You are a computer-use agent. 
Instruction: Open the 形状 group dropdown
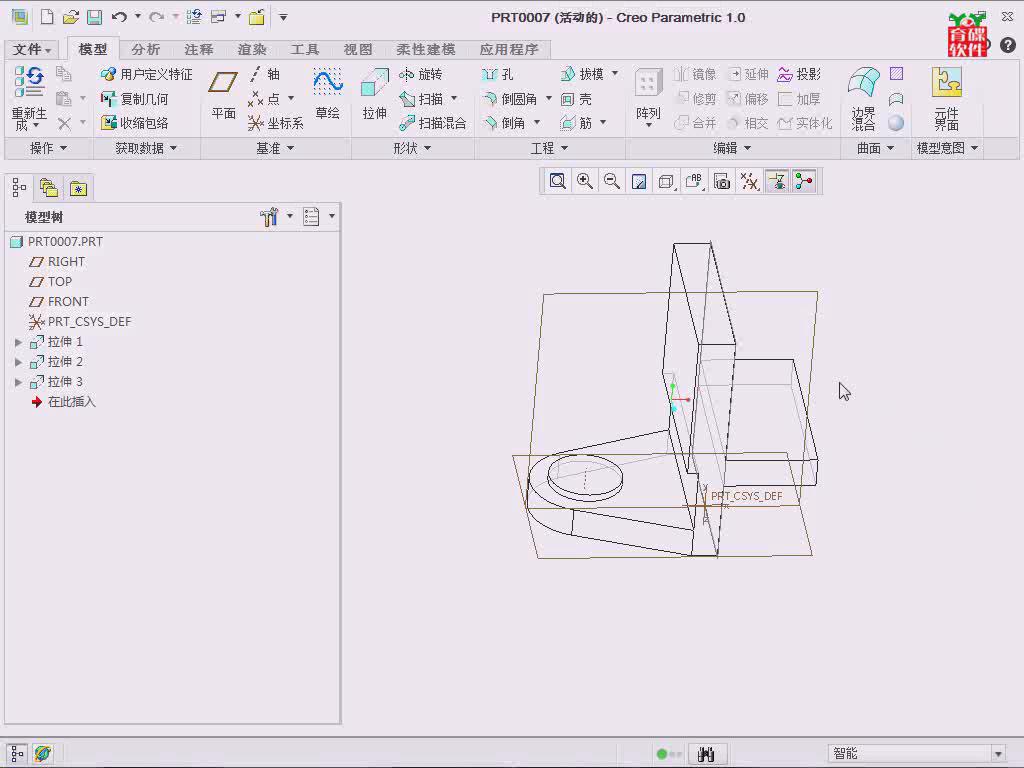pyautogui.click(x=412, y=148)
